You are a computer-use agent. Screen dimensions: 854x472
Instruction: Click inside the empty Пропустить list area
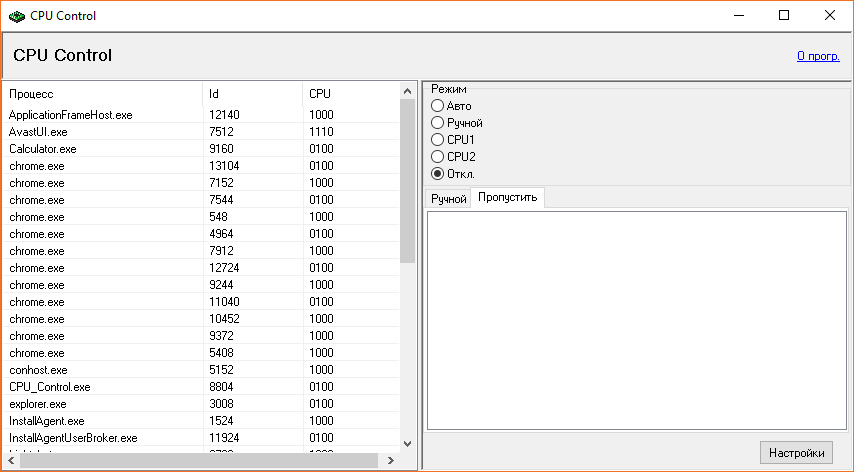coord(637,320)
